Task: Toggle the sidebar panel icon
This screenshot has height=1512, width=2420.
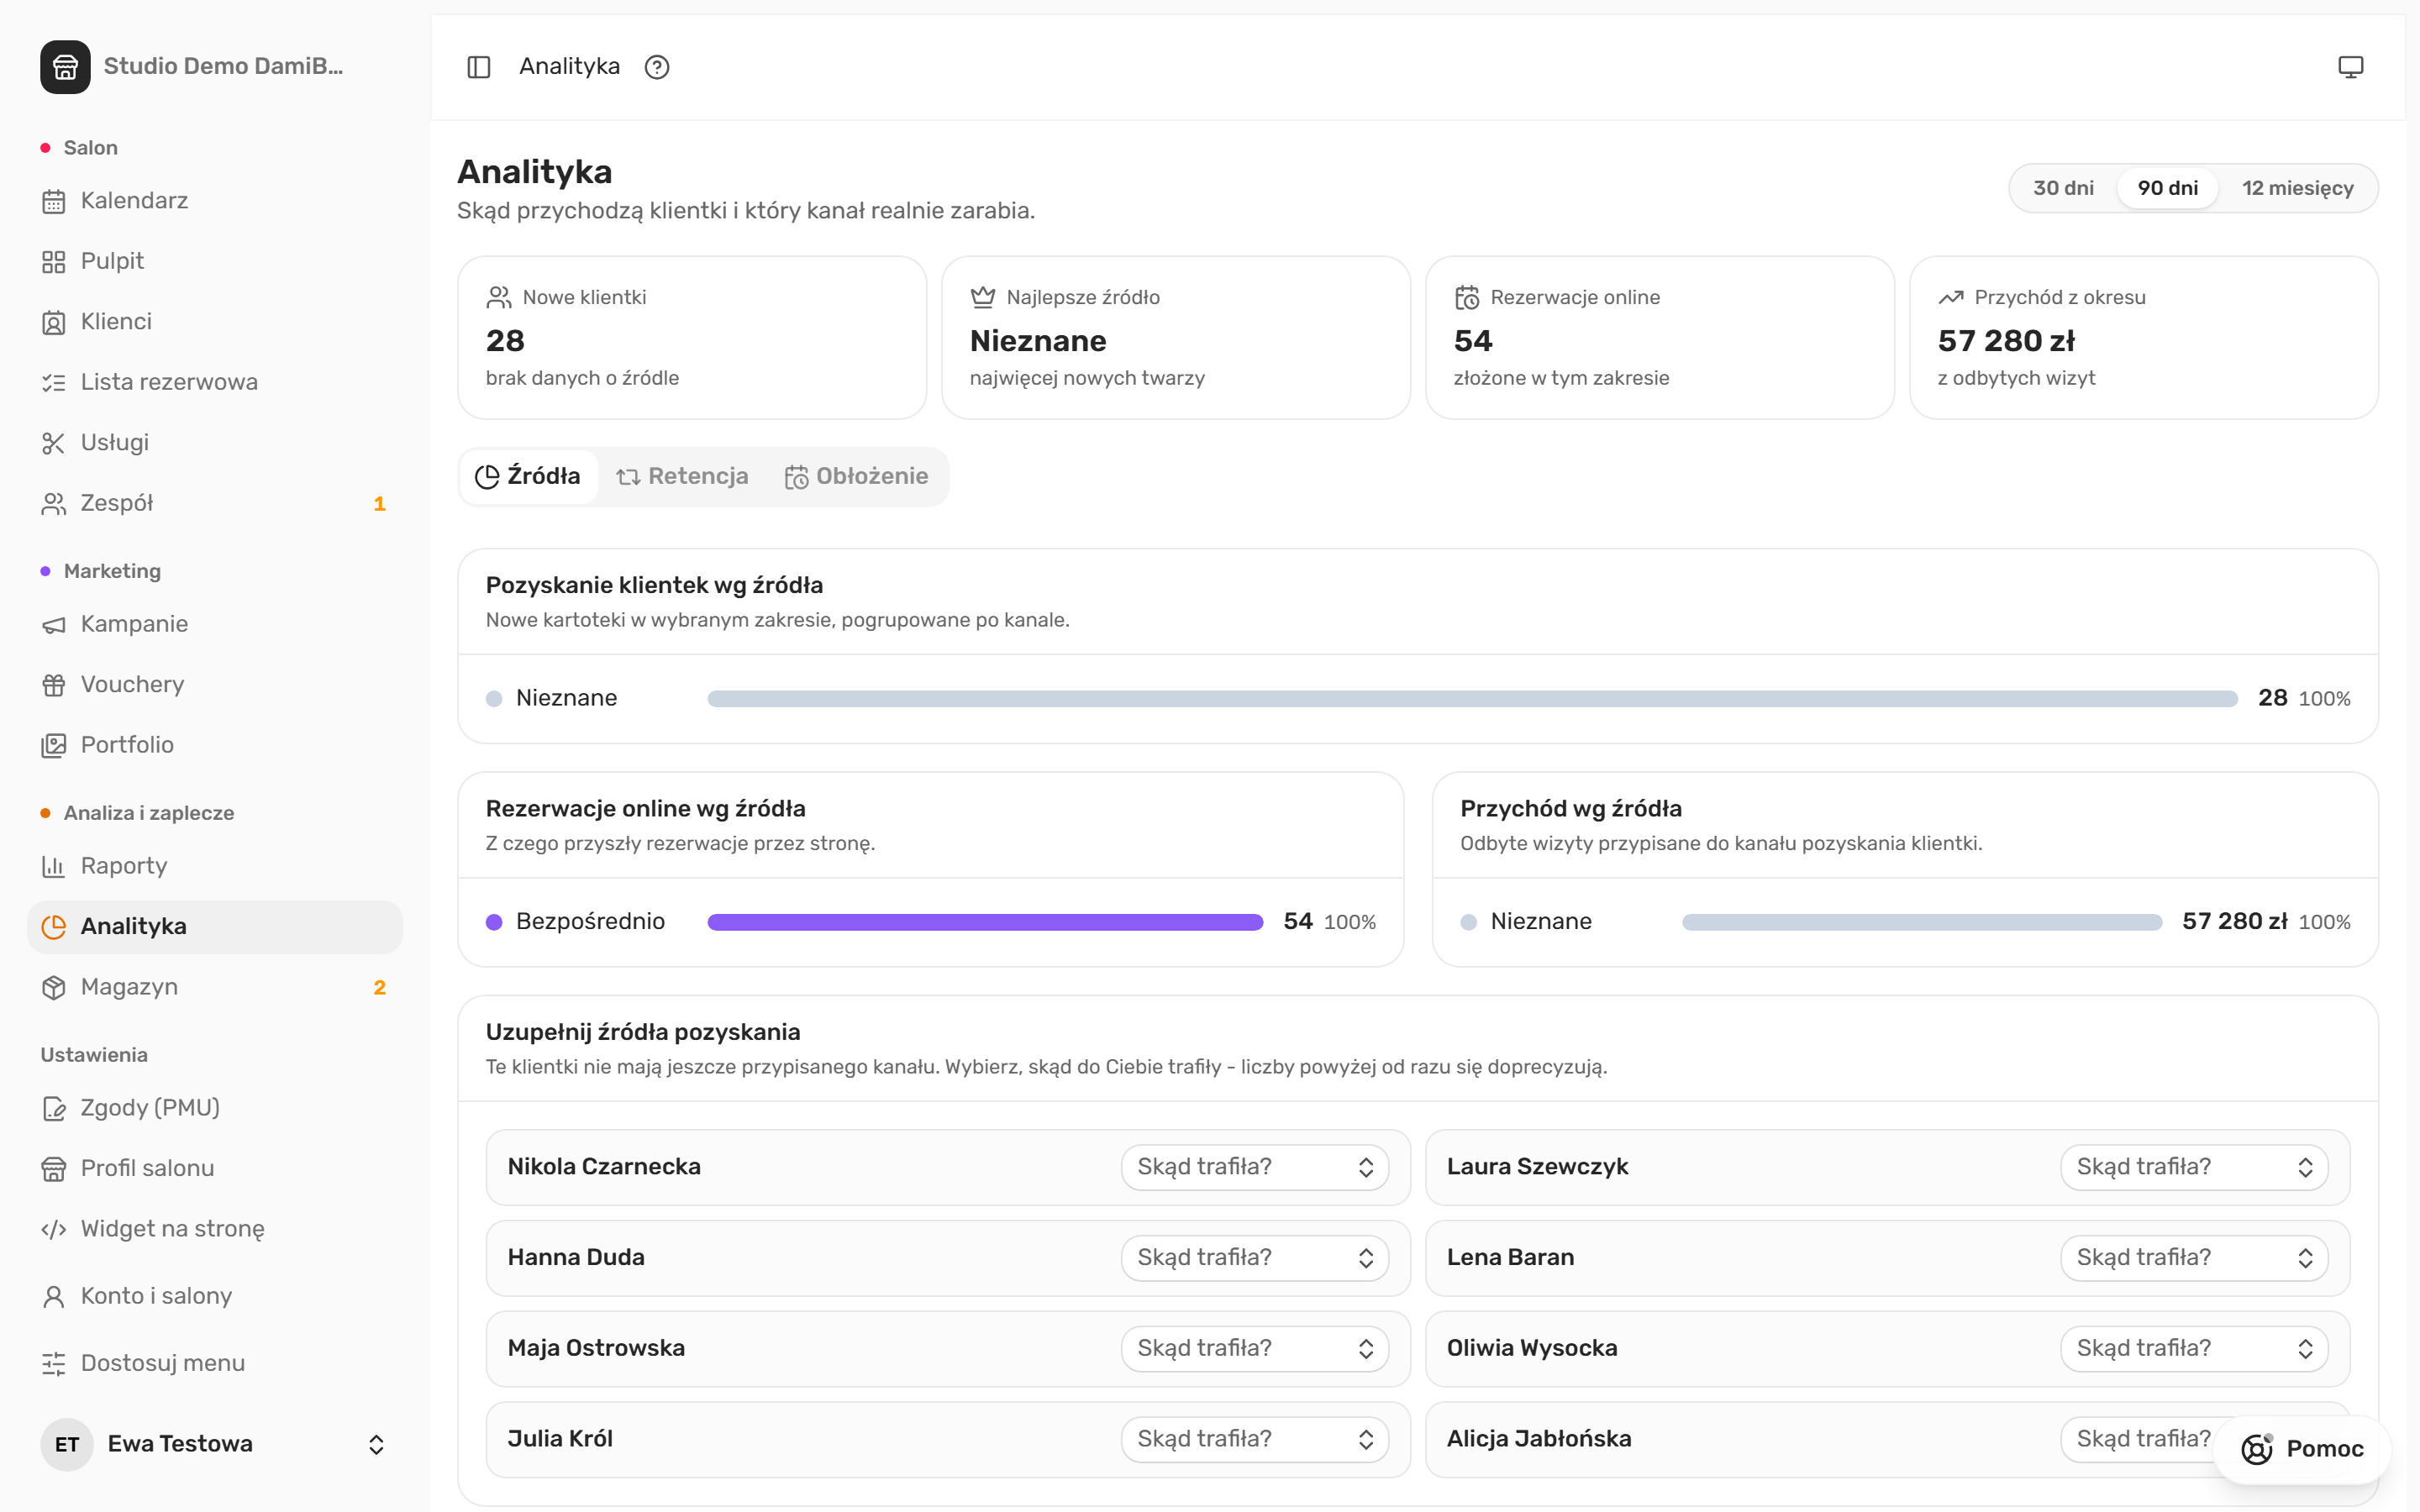Action: point(479,67)
